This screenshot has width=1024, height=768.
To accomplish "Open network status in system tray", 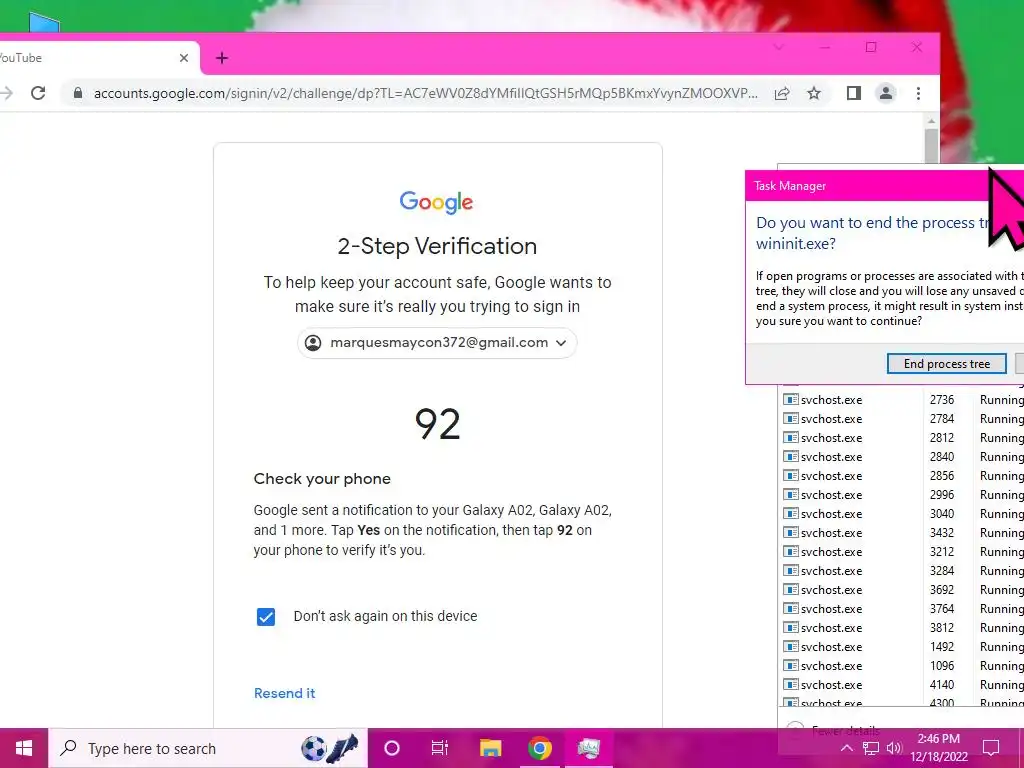I will click(871, 748).
